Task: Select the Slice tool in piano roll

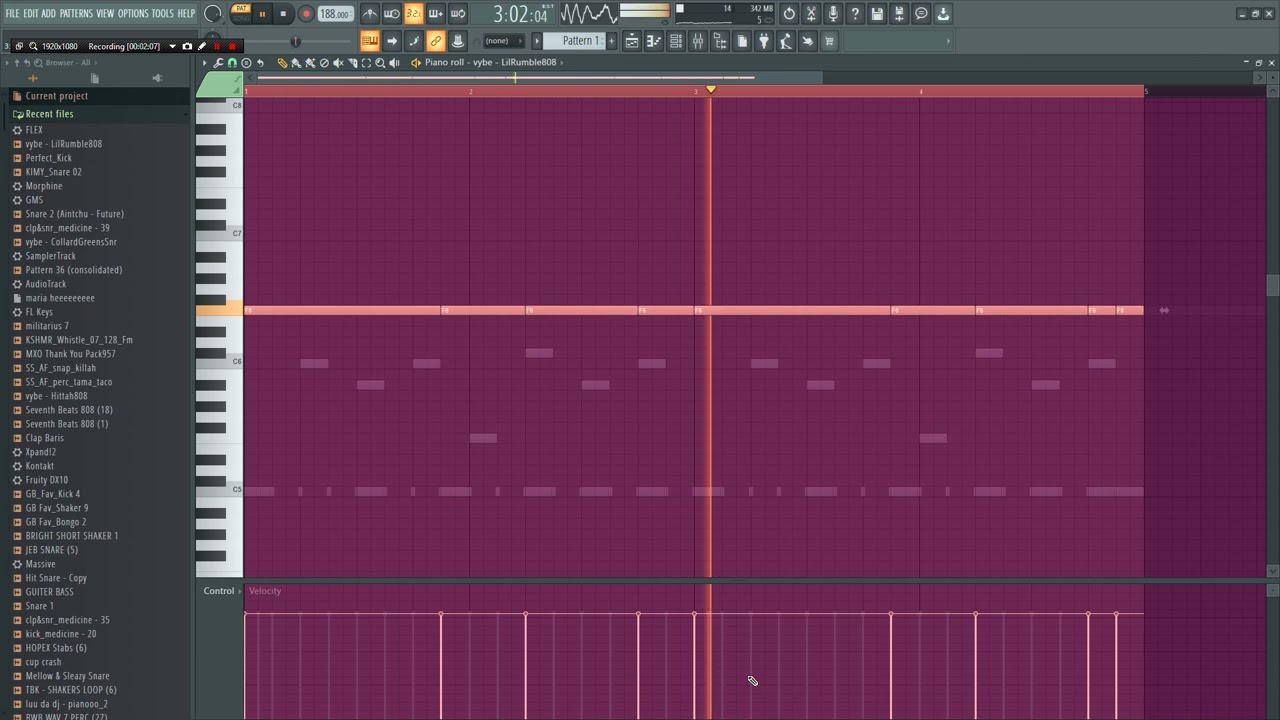Action: click(352, 63)
